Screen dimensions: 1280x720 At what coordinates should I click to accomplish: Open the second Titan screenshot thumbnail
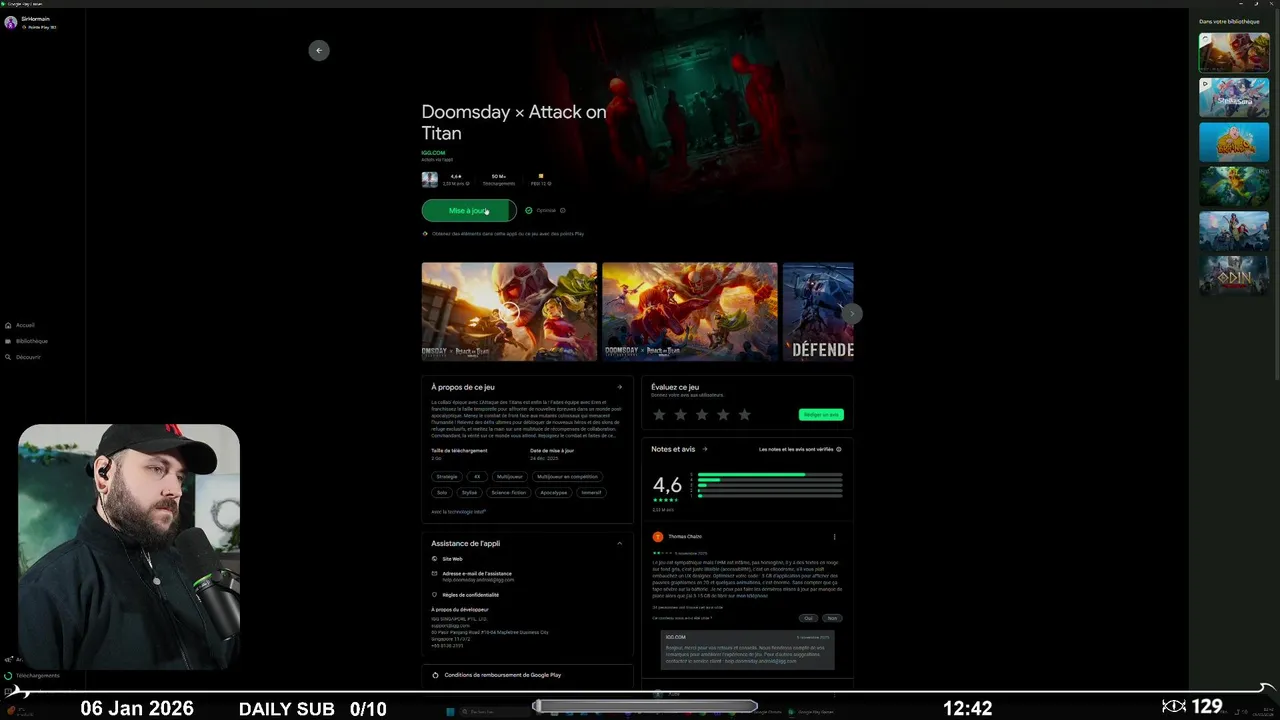click(x=690, y=311)
